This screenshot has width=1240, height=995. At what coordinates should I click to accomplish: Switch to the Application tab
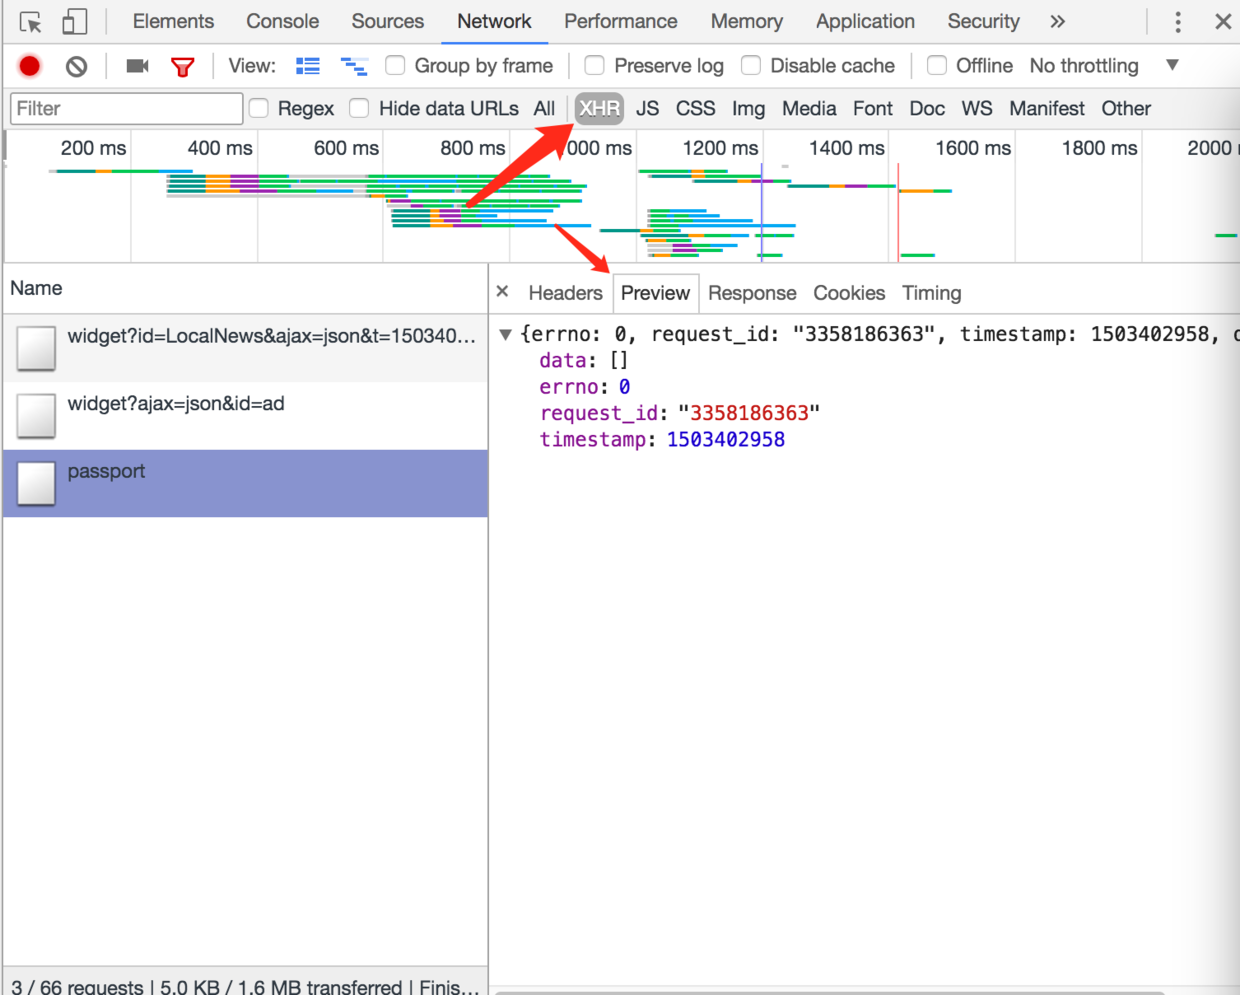point(865,21)
